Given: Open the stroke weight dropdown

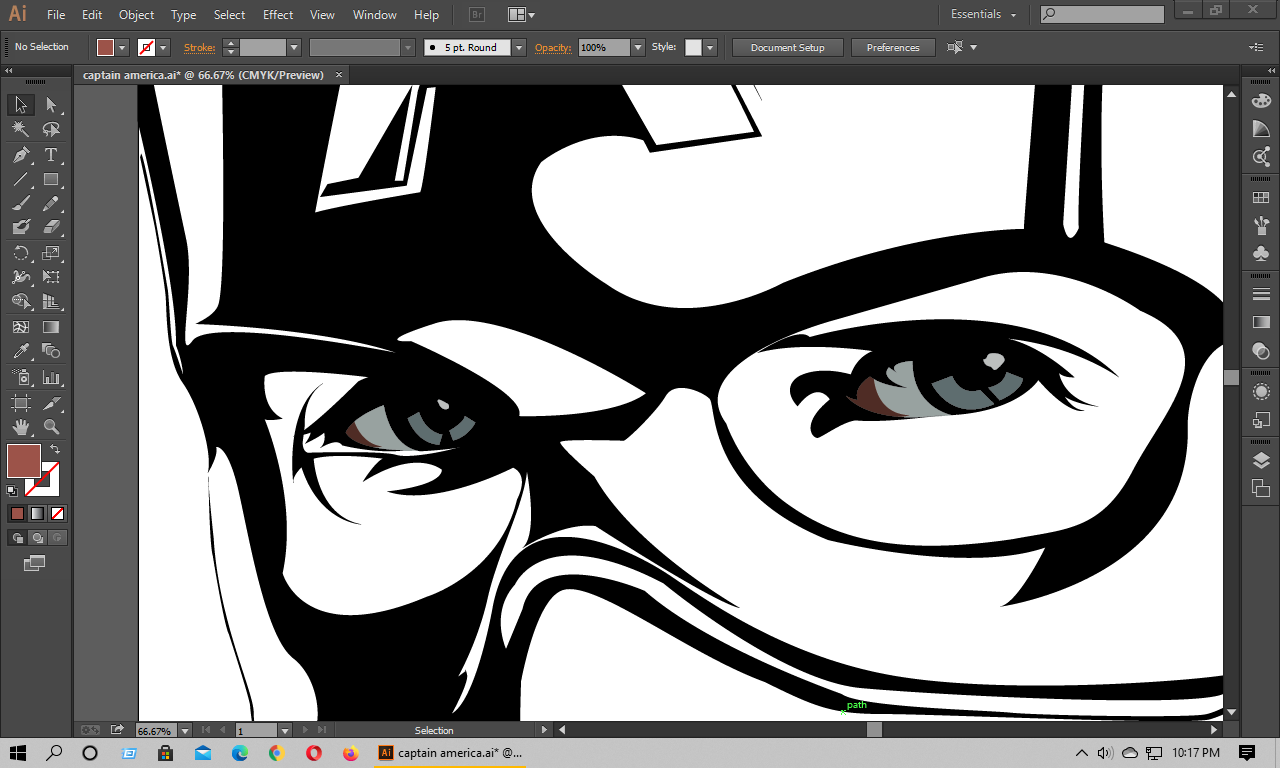Looking at the screenshot, I should 294,47.
